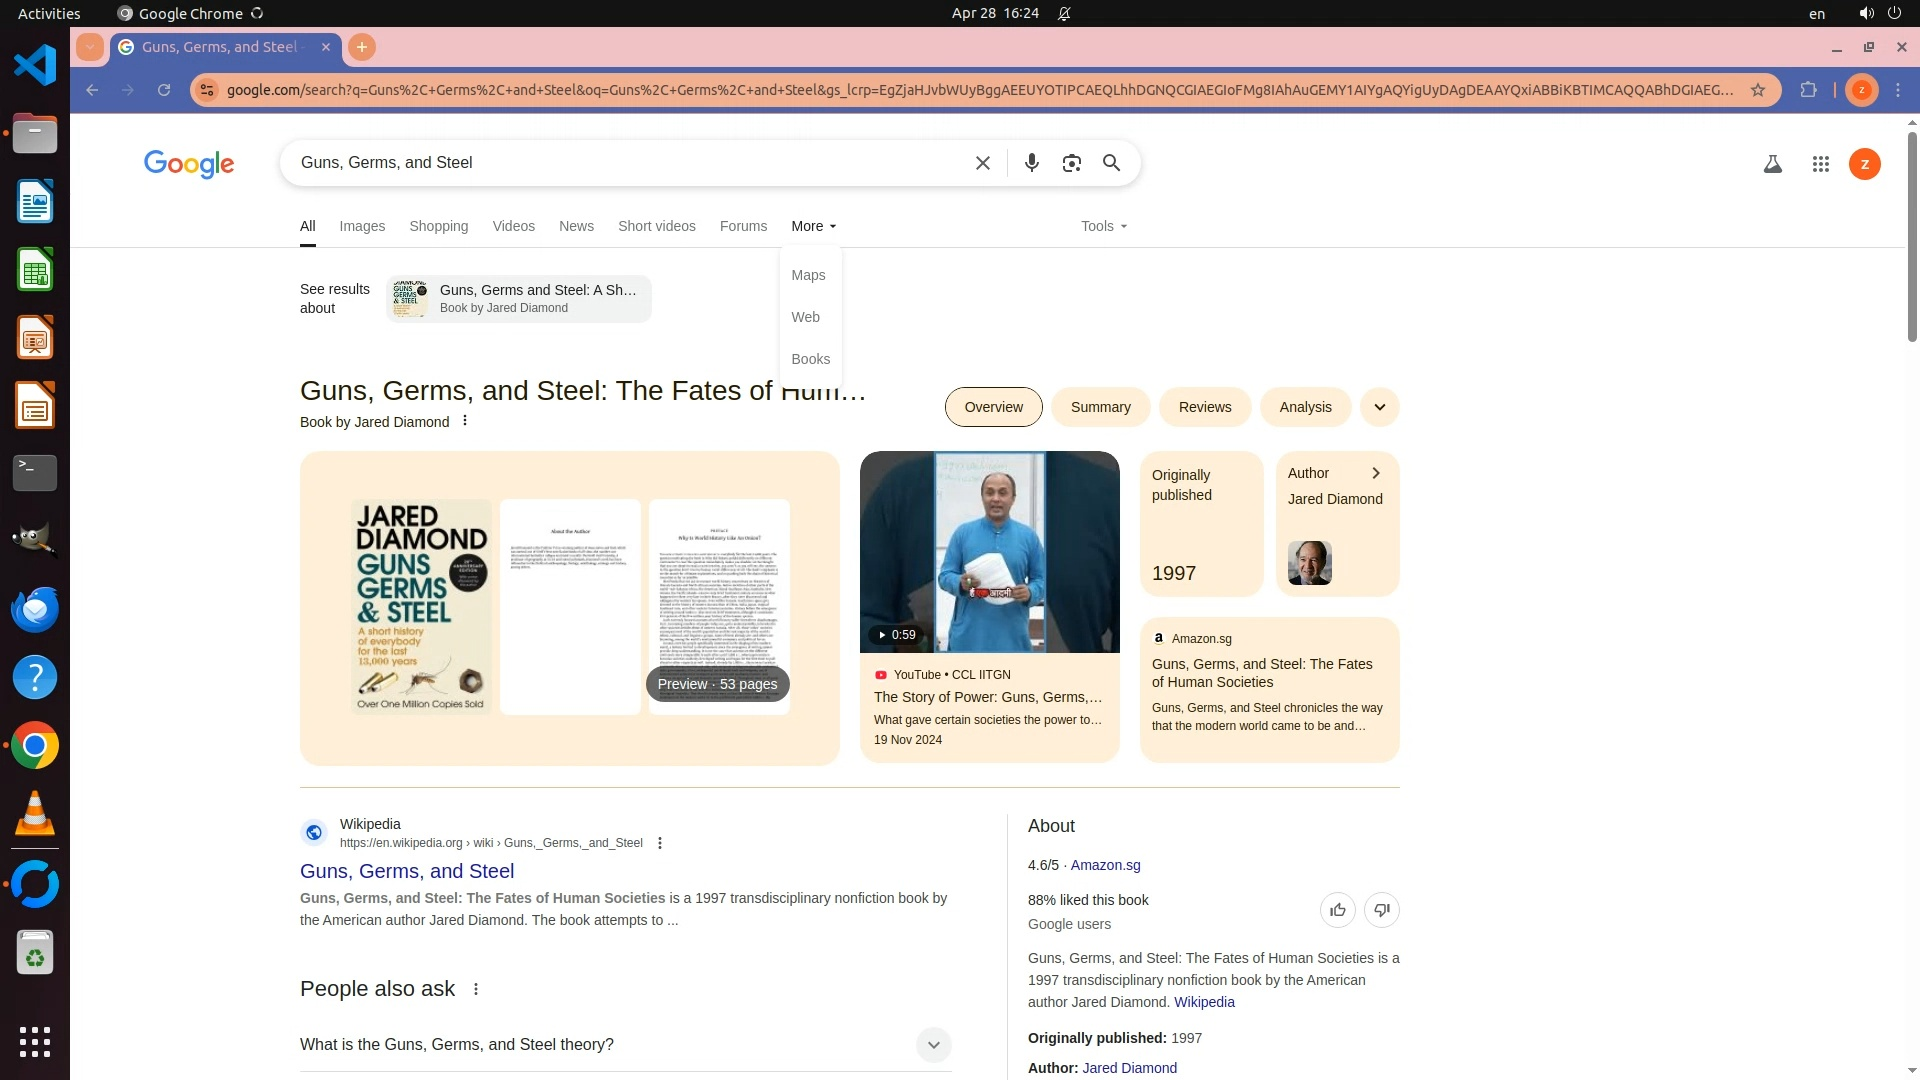
Task: Play the YouTube Story of Power video
Action: point(989,552)
